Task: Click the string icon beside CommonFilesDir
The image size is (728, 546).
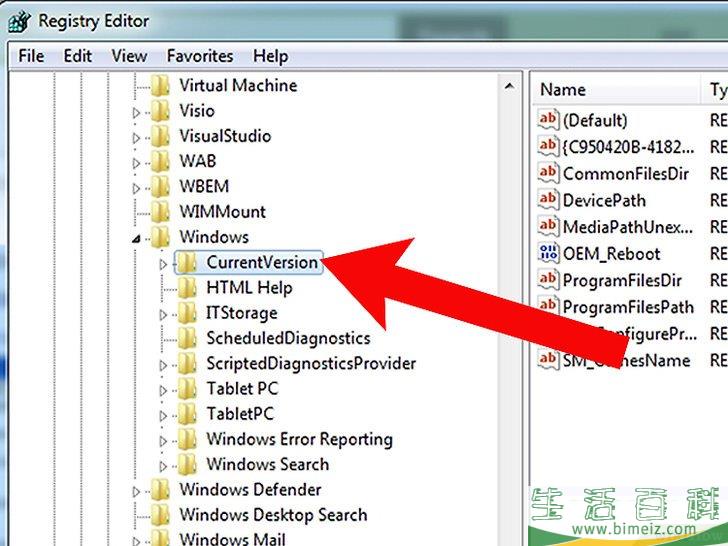Action: coord(548,173)
